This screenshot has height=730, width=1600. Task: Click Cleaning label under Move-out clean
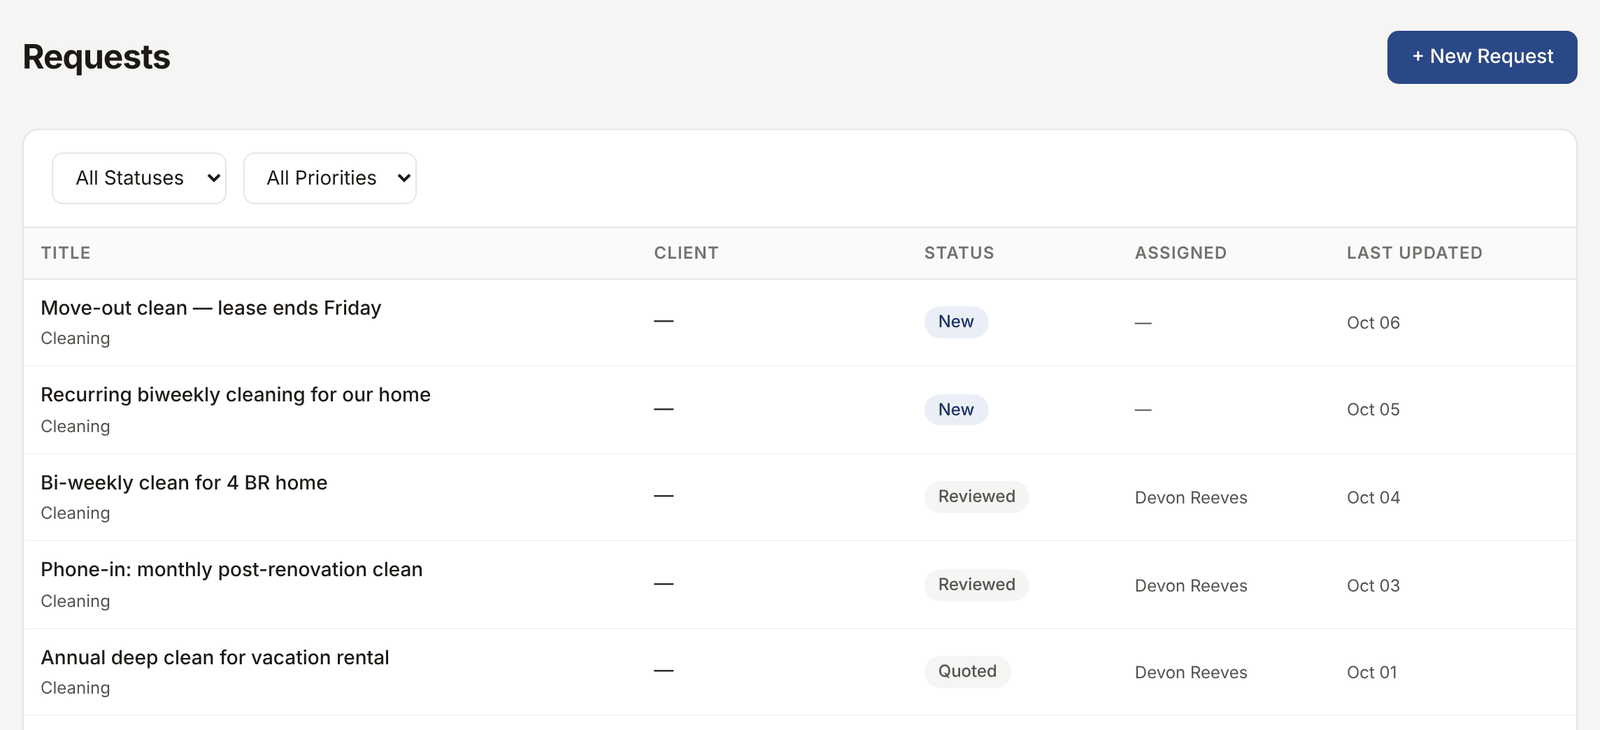76,339
